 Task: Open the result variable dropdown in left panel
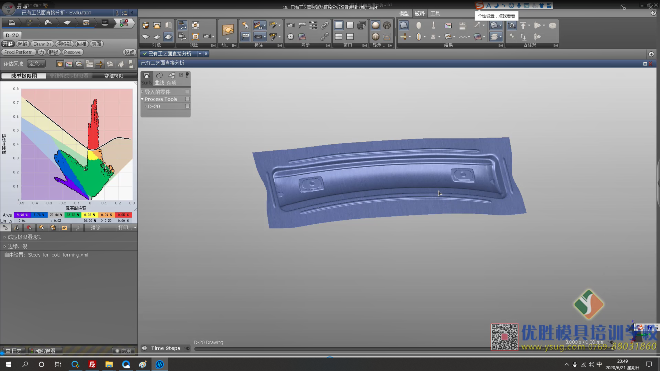37,64
